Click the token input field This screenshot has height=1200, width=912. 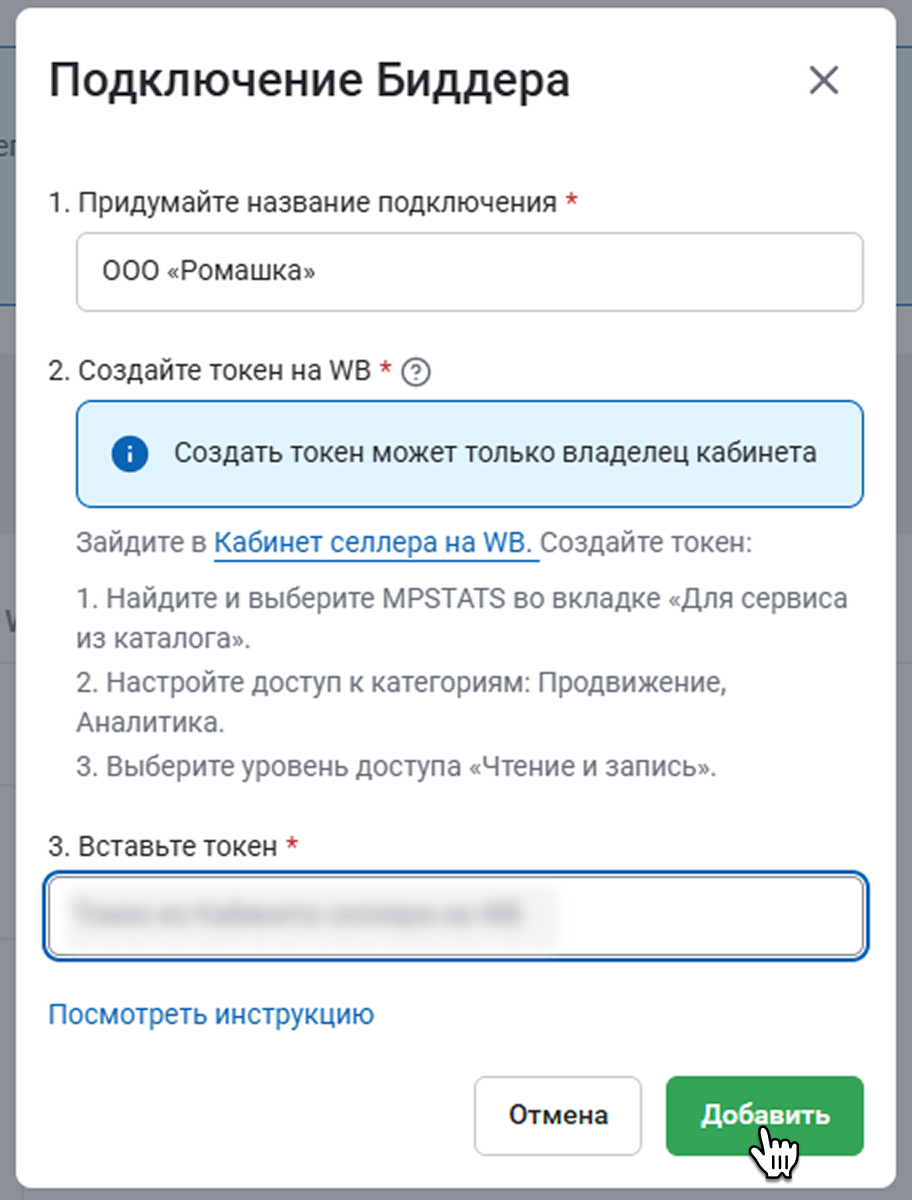[456, 917]
